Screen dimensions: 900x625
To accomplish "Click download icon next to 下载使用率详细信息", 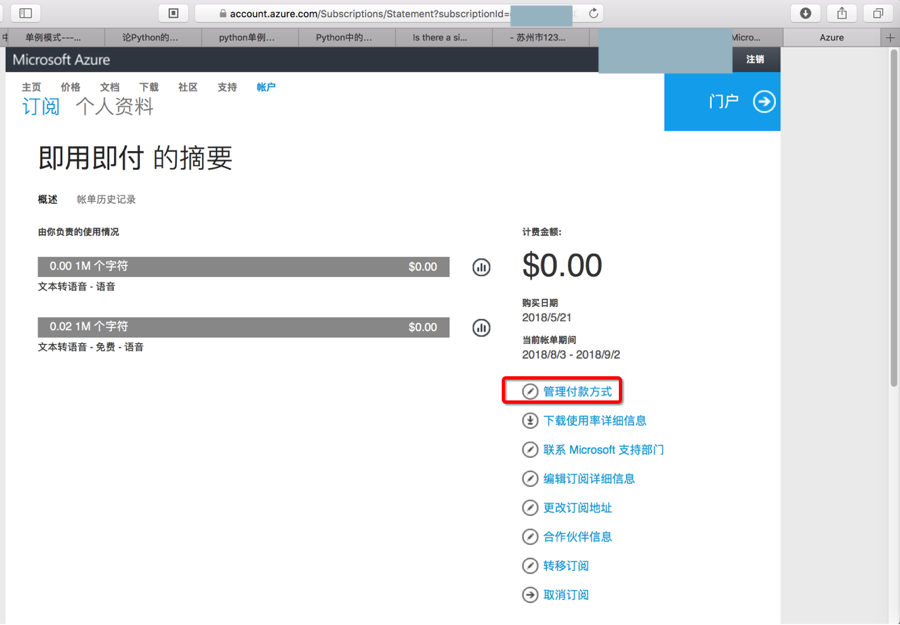I will point(530,421).
